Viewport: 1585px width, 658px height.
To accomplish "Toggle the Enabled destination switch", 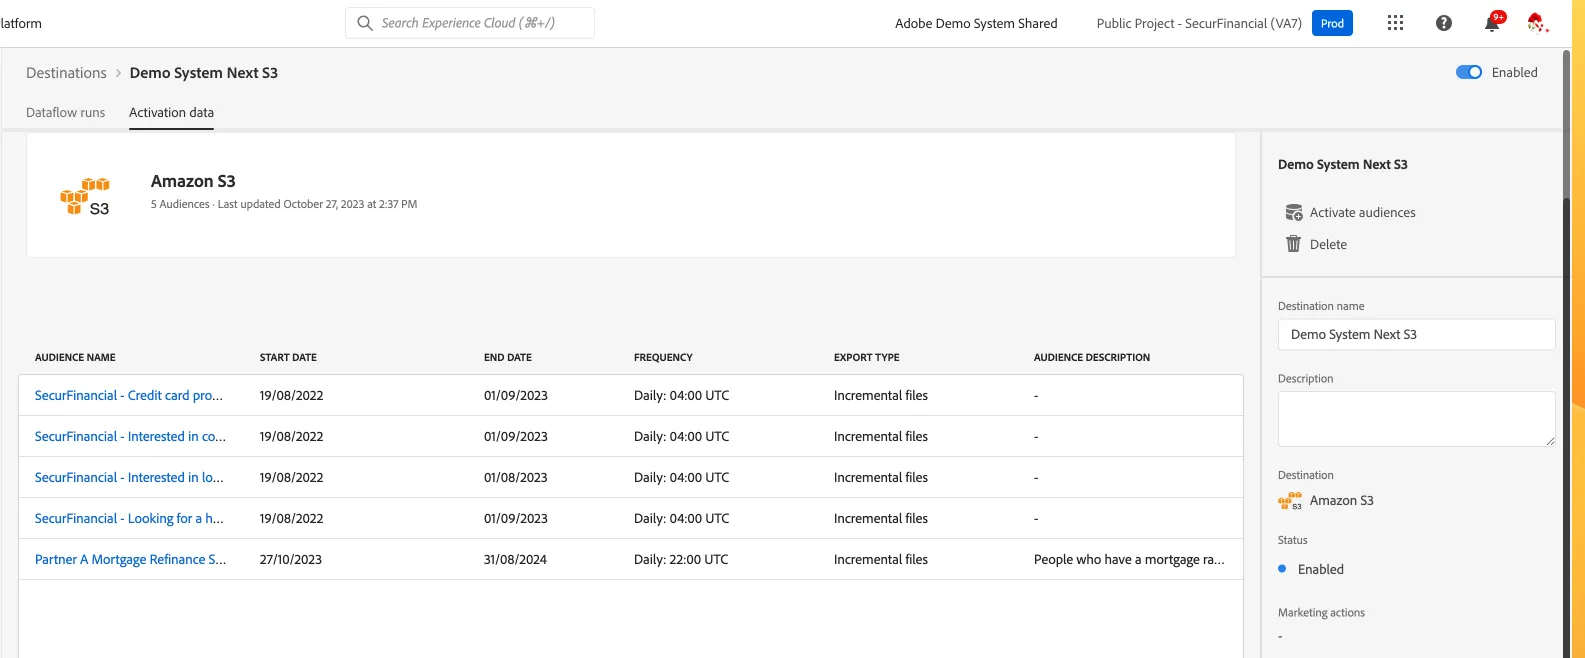I will [x=1469, y=72].
